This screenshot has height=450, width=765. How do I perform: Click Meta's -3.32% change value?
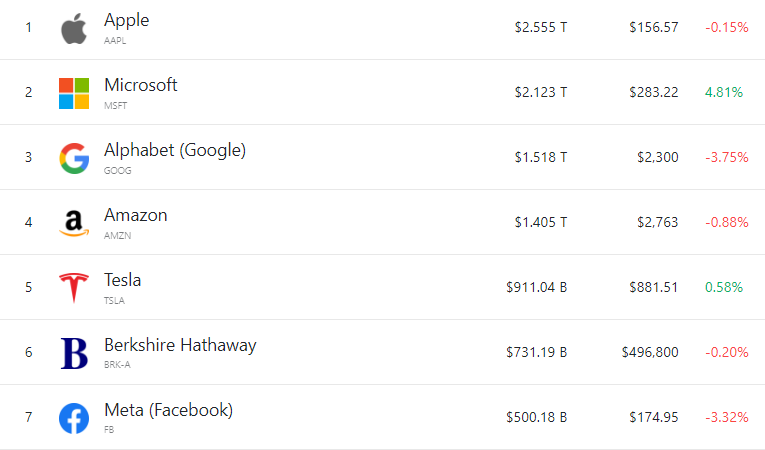pyautogui.click(x=727, y=417)
